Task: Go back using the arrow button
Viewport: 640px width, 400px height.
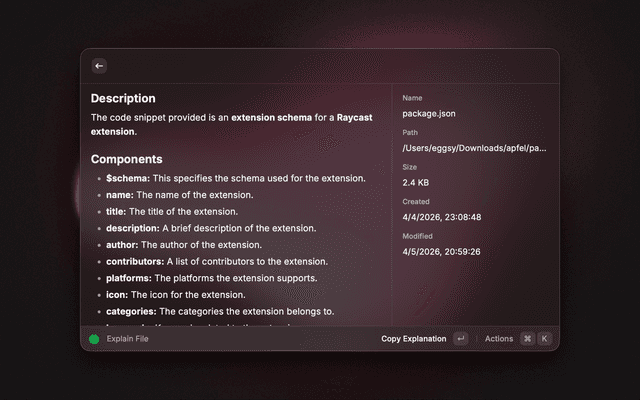Action: coord(99,66)
